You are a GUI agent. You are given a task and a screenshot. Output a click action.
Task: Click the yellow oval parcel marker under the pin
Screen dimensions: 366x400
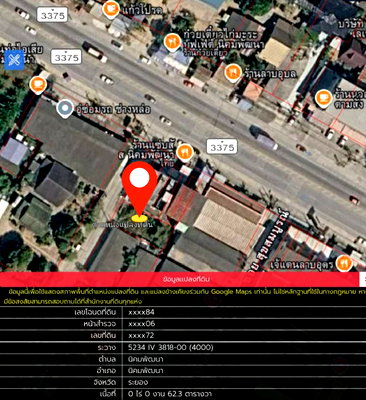(139, 218)
